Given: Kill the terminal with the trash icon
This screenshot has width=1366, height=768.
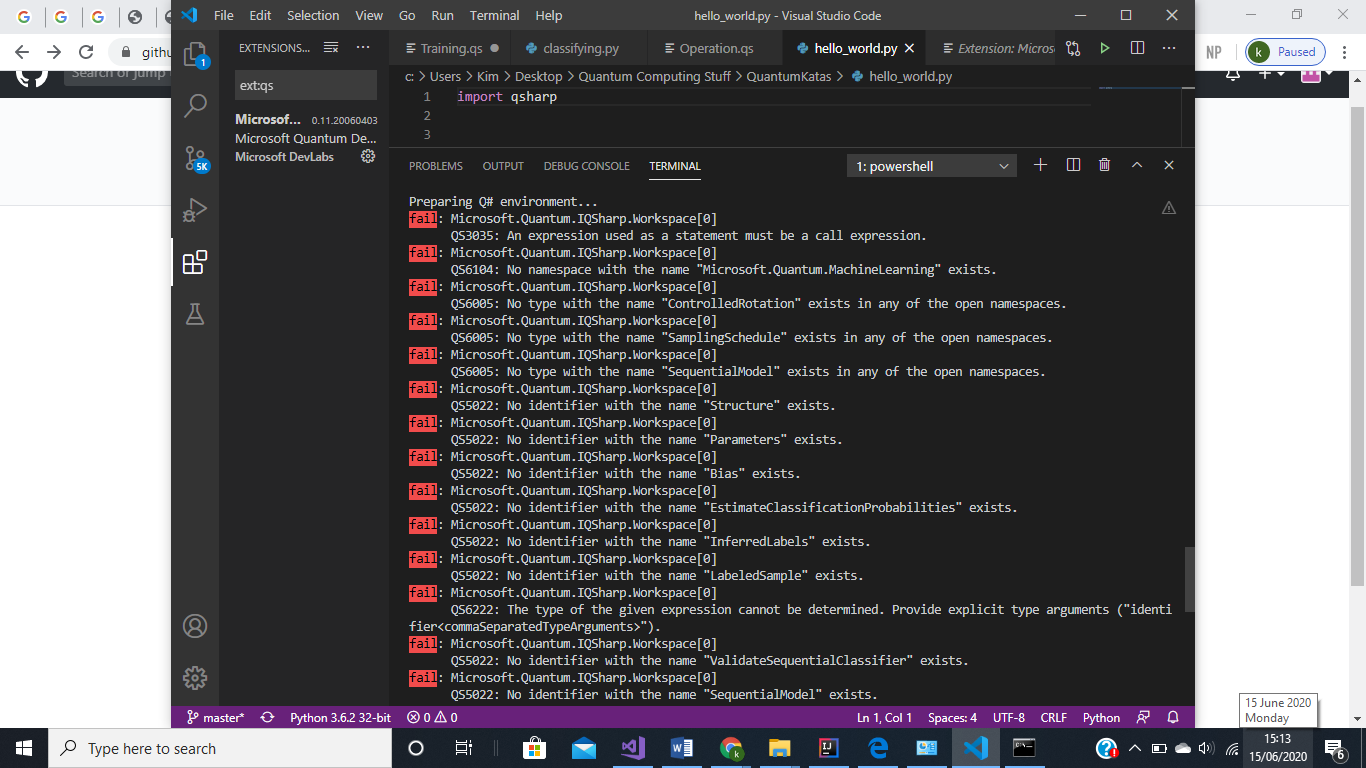Looking at the screenshot, I should click(1104, 165).
